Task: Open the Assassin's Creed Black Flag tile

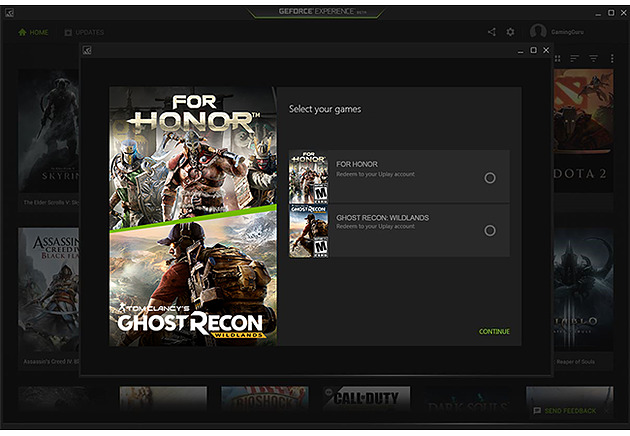Action: pyautogui.click(x=49, y=297)
